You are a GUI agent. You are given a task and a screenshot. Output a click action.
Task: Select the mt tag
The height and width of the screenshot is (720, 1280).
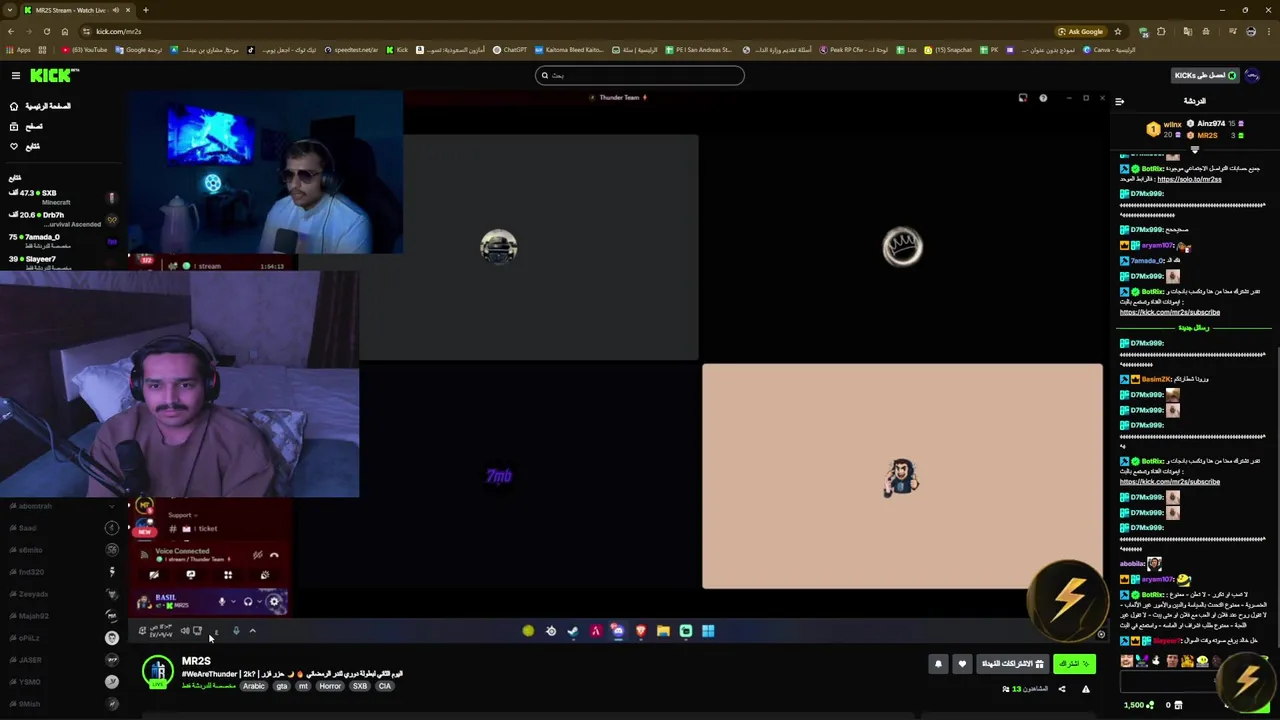click(x=303, y=686)
